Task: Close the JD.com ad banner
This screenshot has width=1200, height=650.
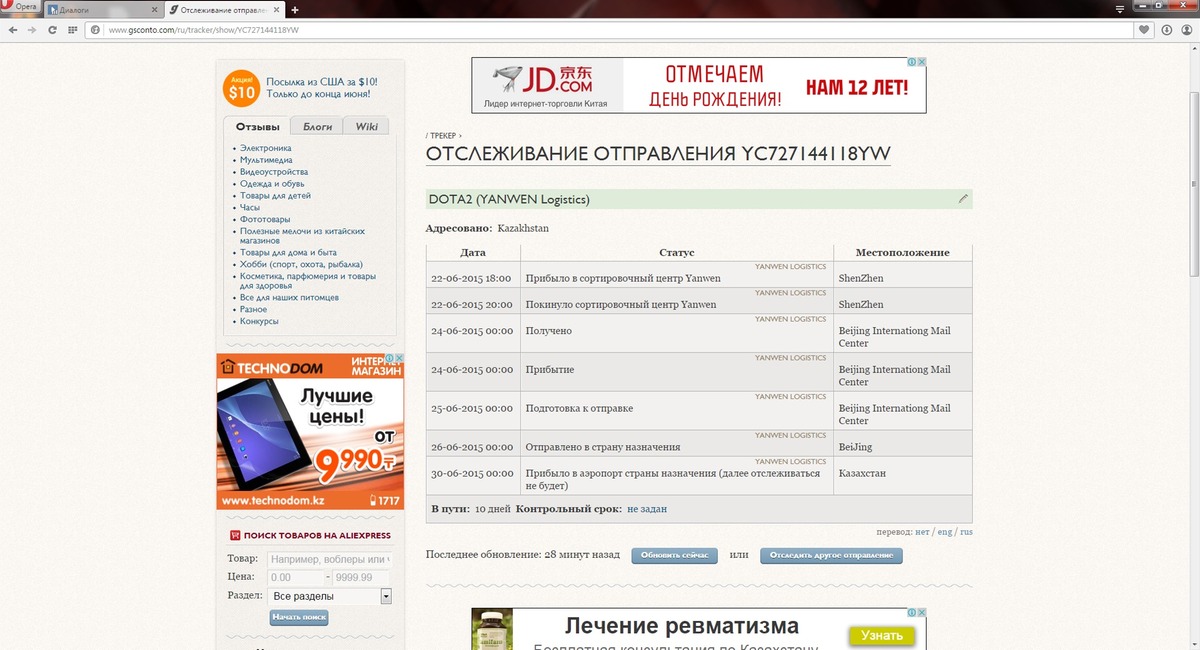Action: pyautogui.click(x=920, y=62)
